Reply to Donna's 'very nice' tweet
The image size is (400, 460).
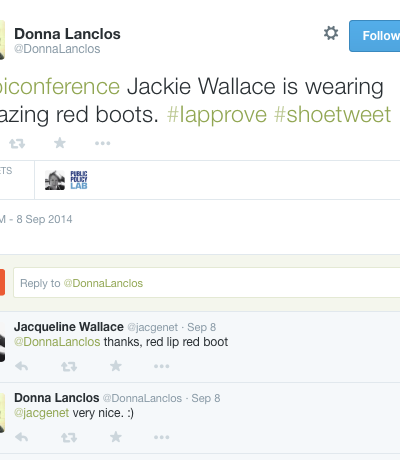tap(22, 437)
